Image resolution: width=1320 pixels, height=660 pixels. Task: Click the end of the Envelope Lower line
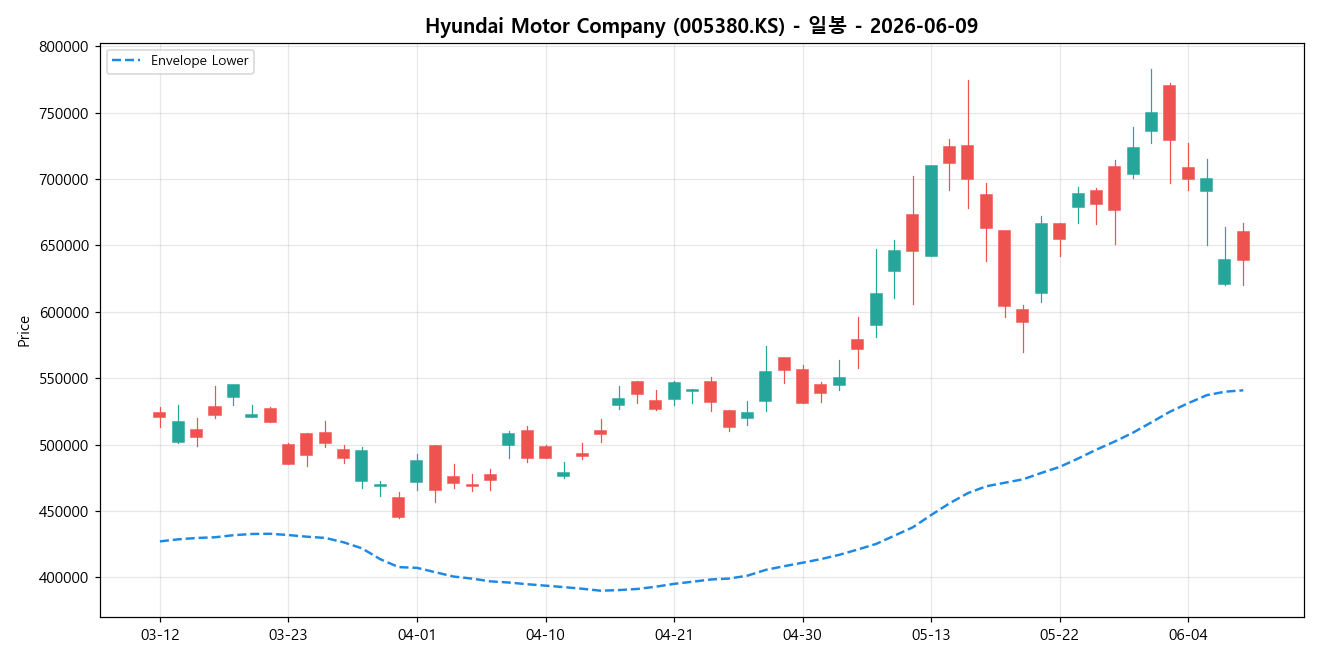1243,390
